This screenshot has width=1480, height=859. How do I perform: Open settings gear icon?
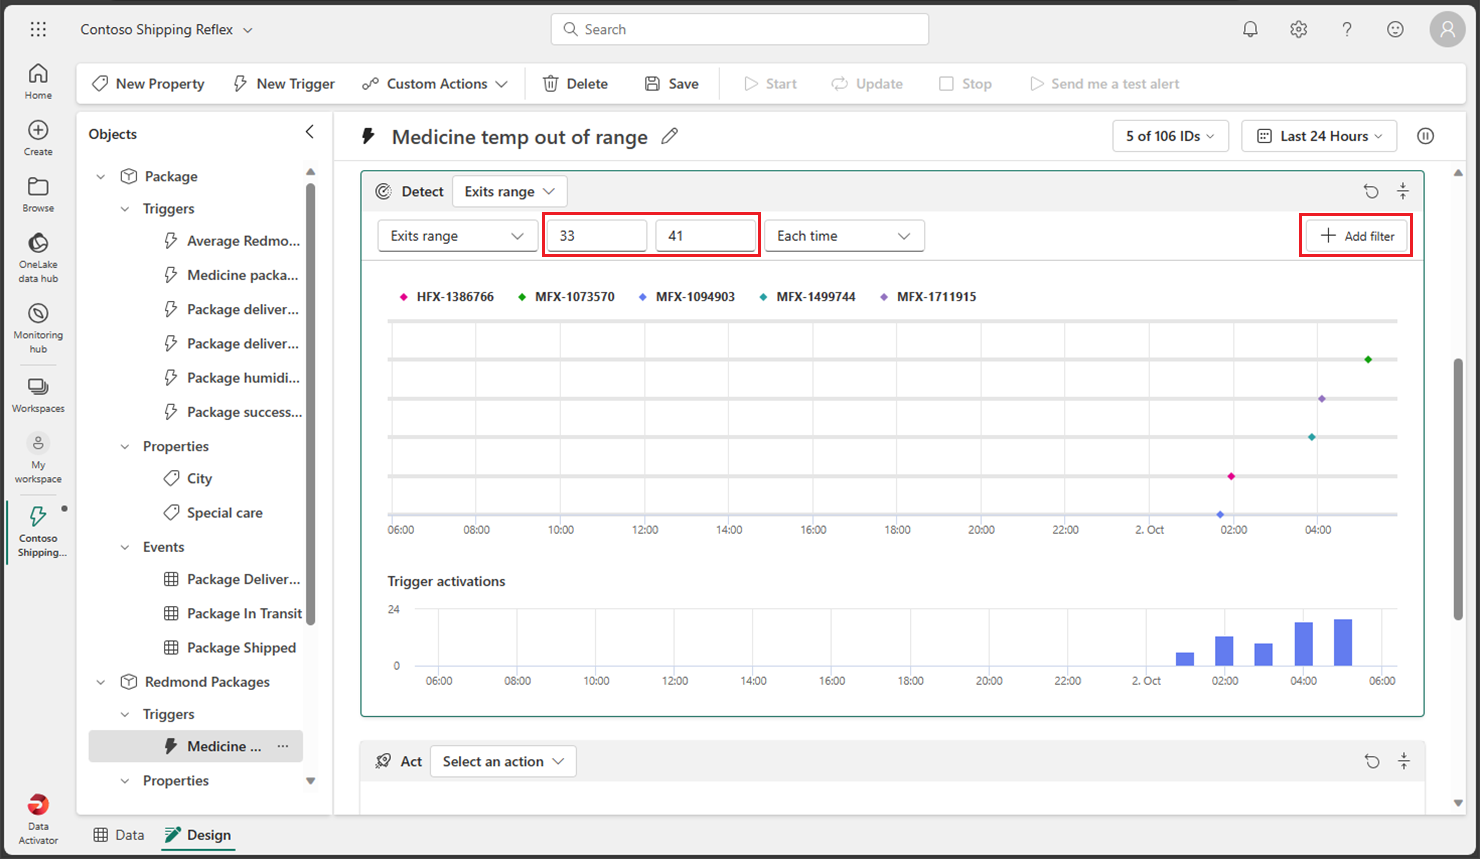point(1298,29)
